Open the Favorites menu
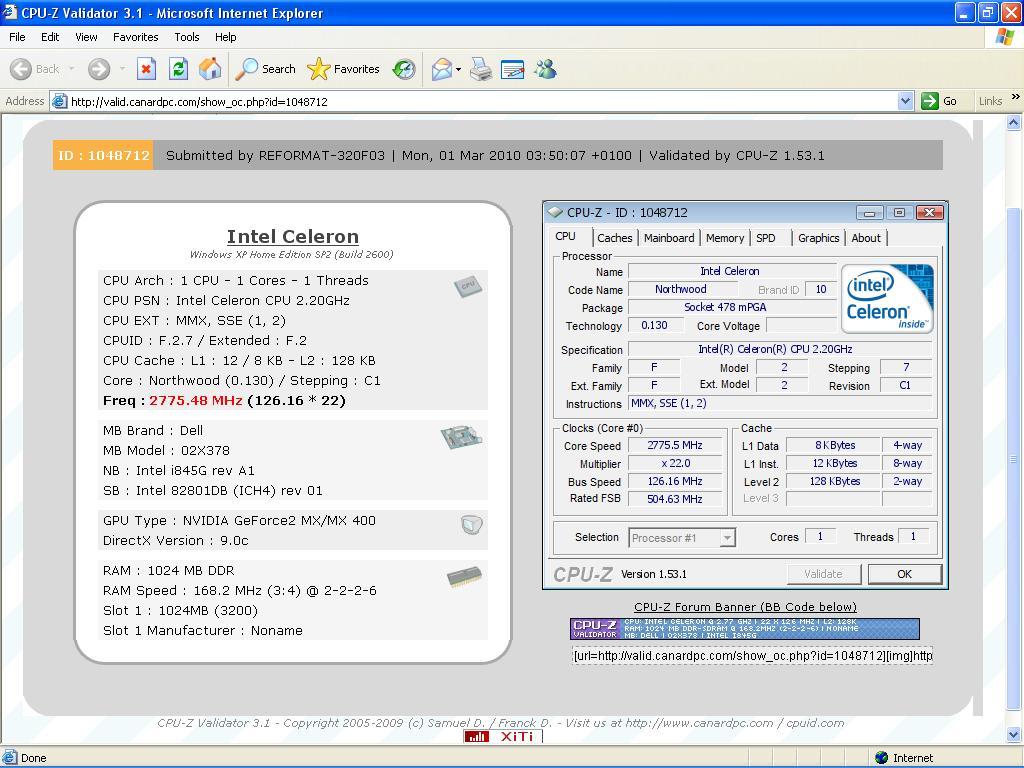Image resolution: width=1024 pixels, height=768 pixels. [x=136, y=37]
